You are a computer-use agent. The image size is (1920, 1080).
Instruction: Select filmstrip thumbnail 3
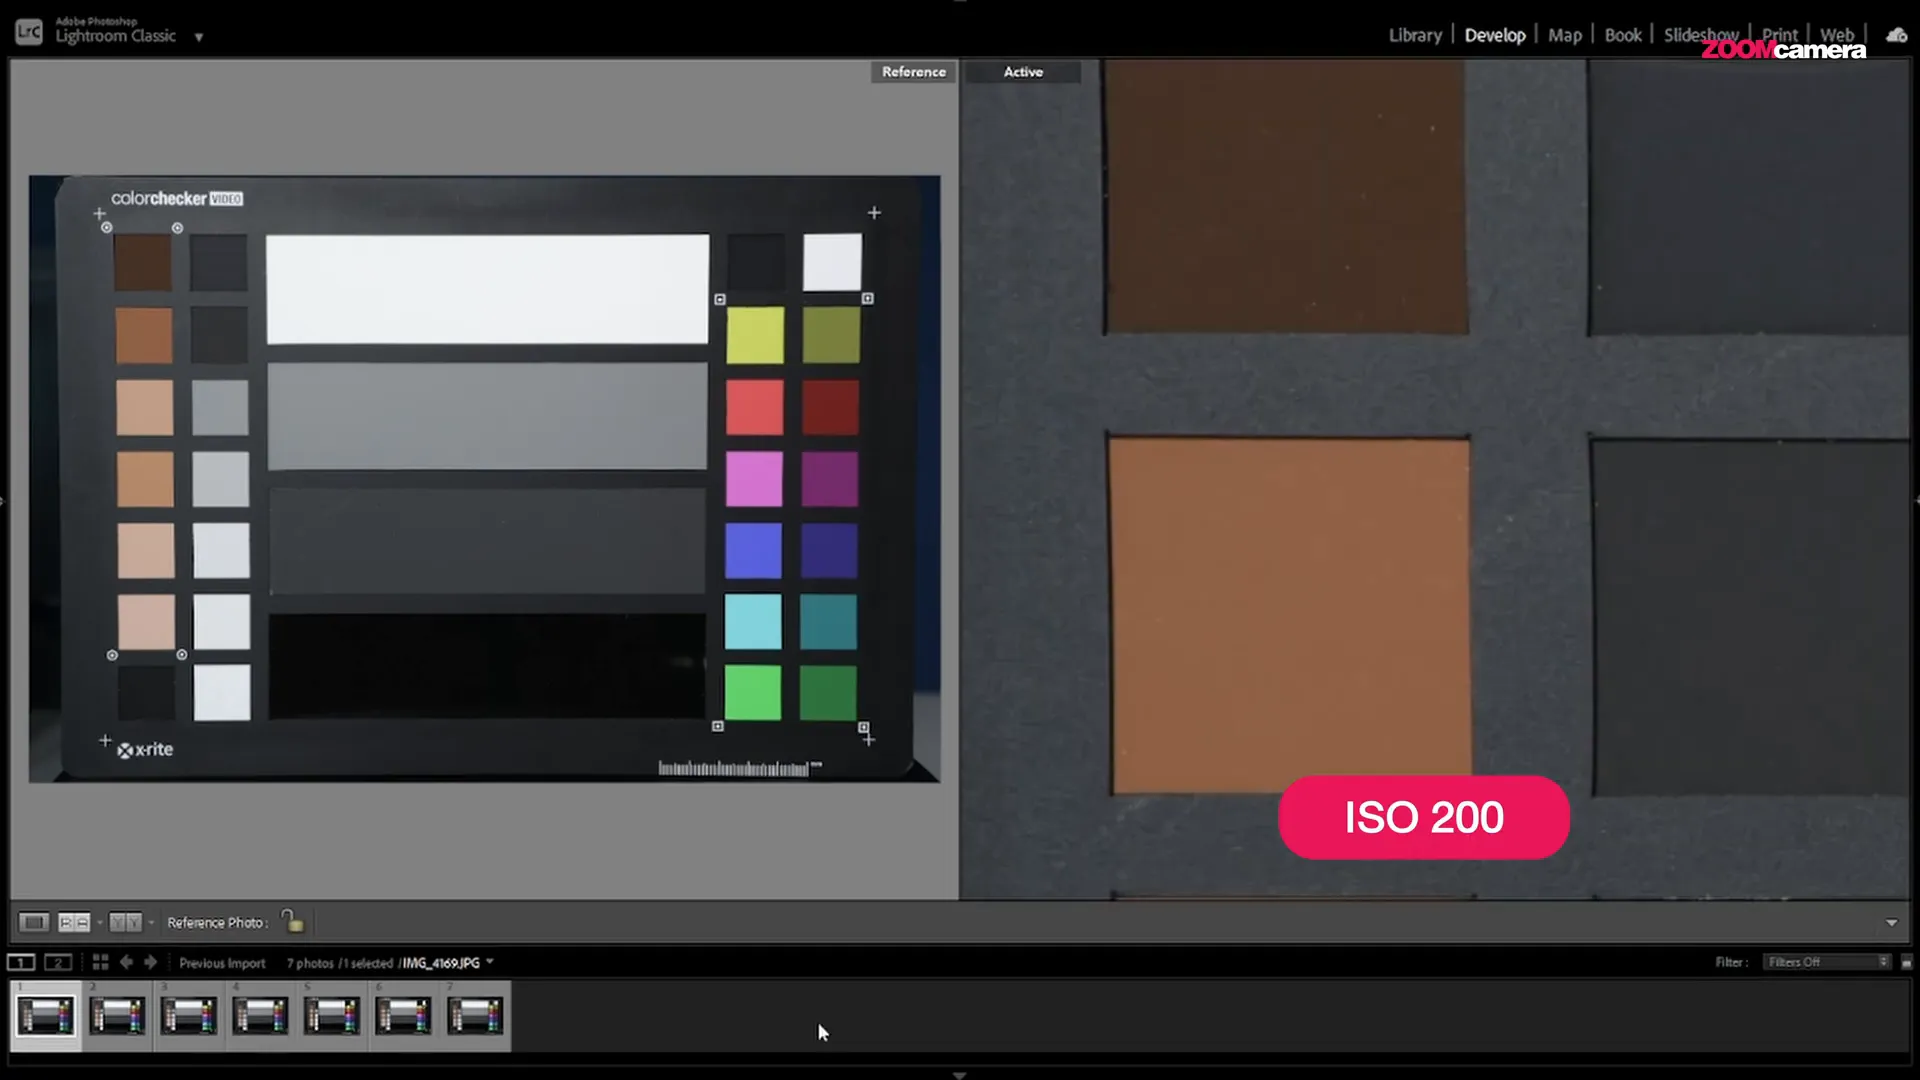(x=189, y=1015)
